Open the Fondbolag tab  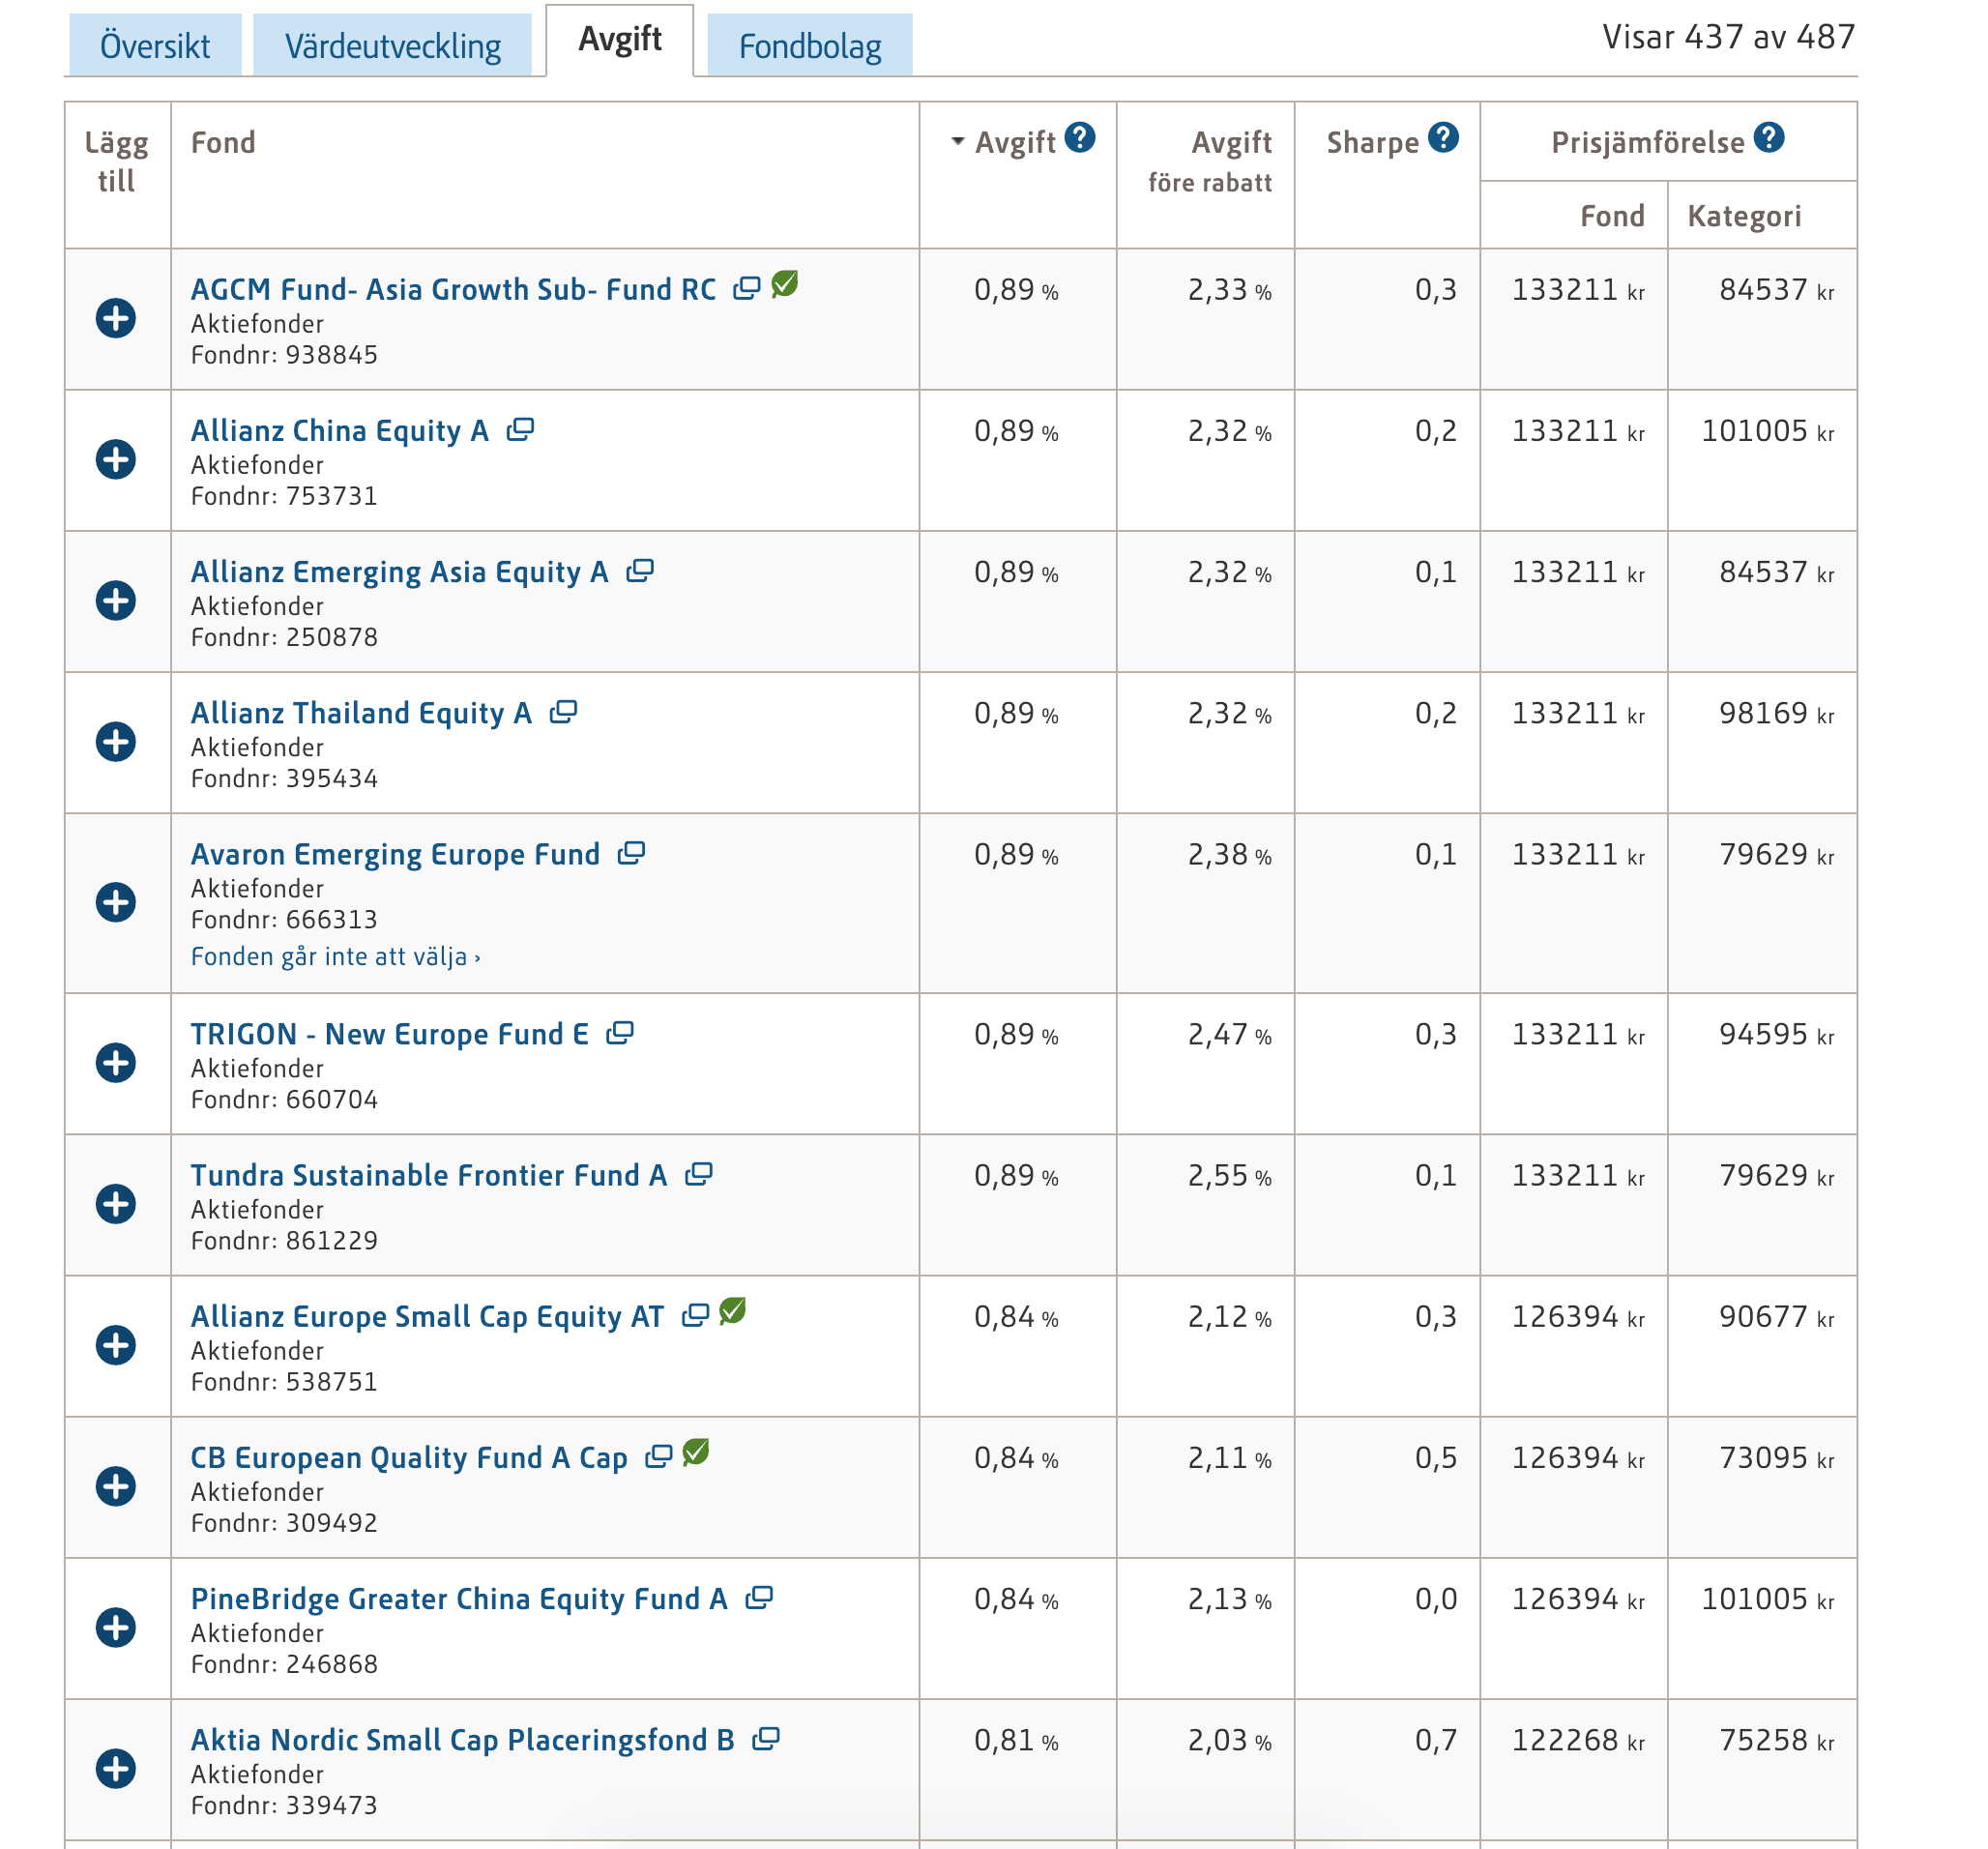point(810,46)
